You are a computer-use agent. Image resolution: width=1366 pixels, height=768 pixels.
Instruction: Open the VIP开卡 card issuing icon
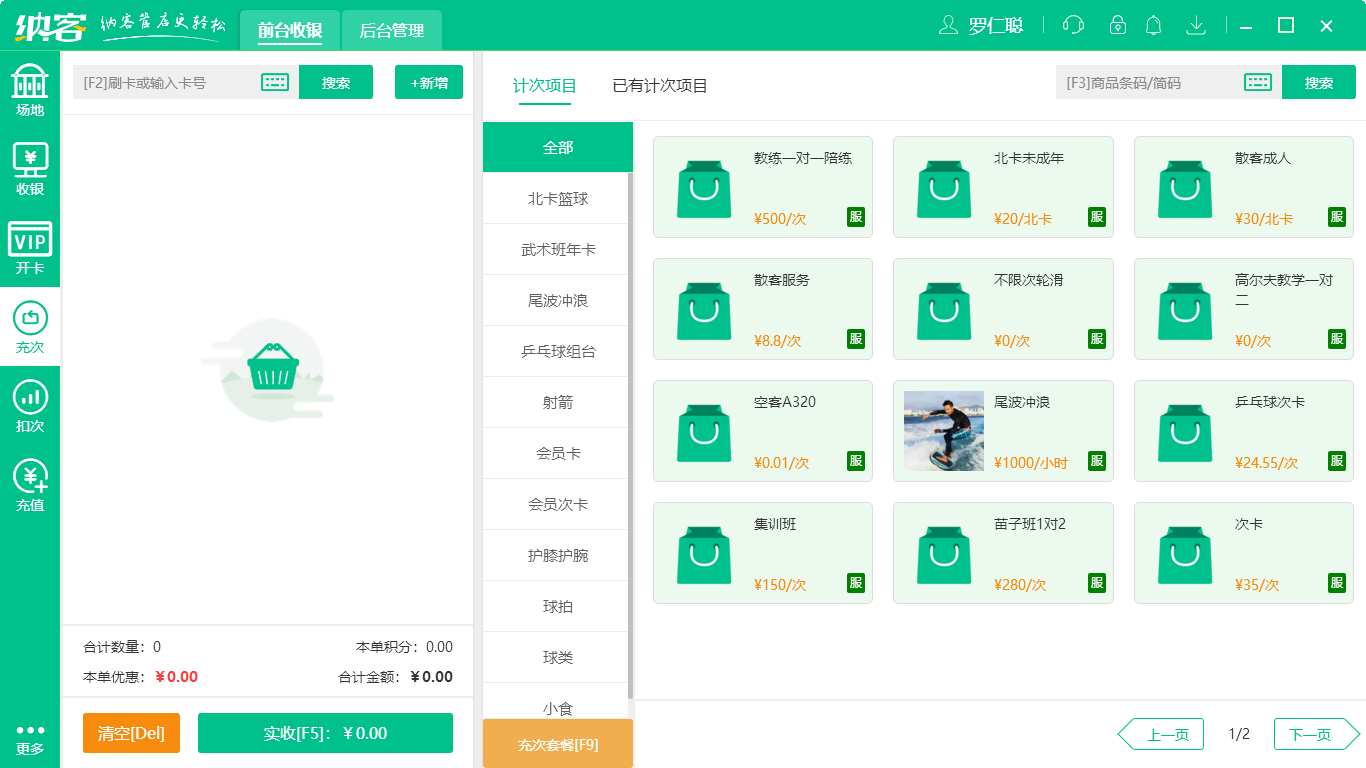coord(30,243)
